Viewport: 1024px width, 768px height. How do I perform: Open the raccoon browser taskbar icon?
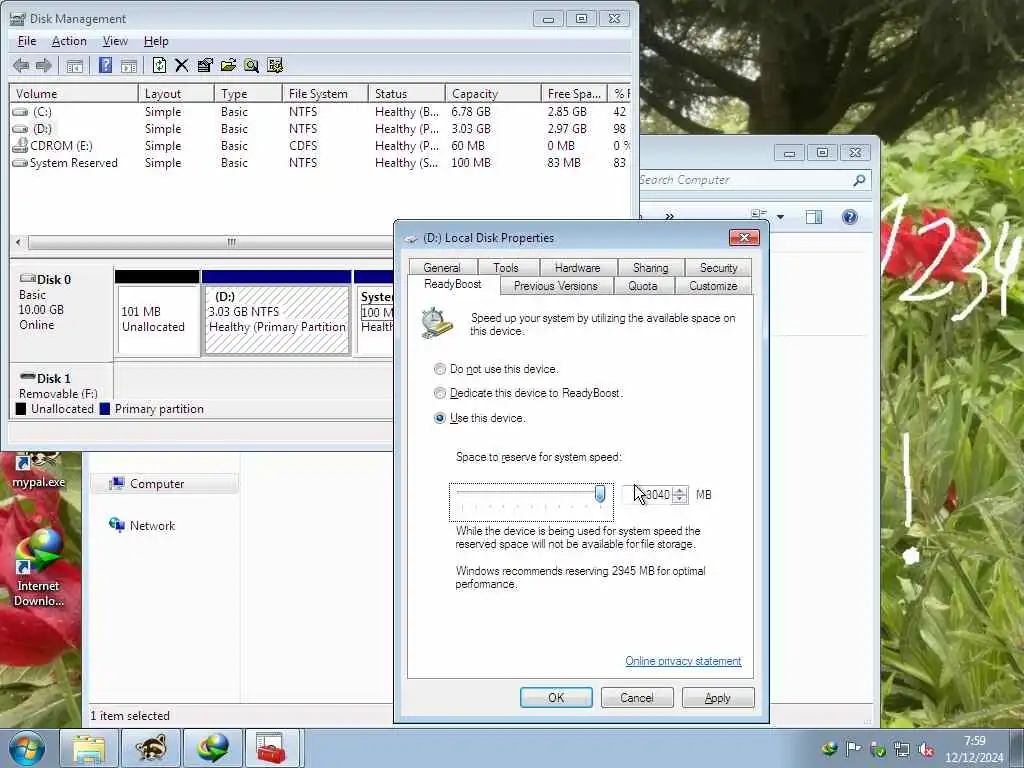[x=151, y=748]
